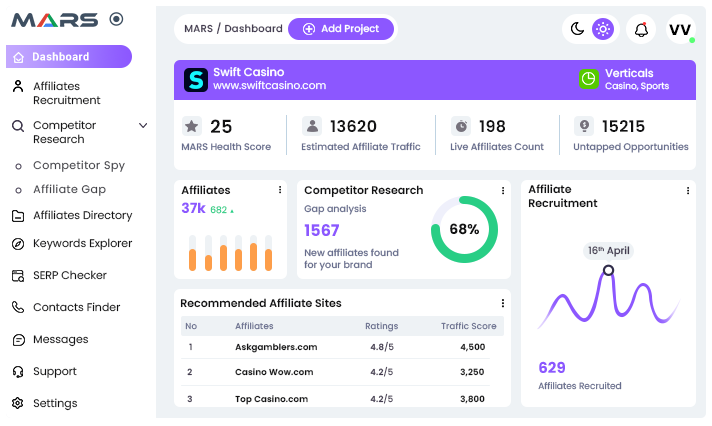Click the 16th April chart marker

point(608,270)
